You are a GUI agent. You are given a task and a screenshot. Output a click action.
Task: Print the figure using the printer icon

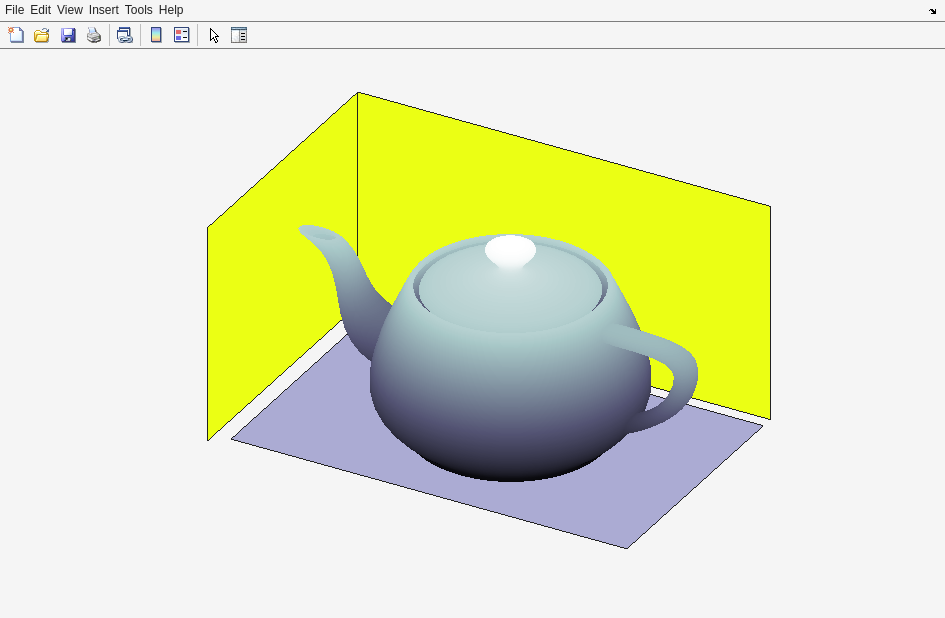tap(94, 35)
